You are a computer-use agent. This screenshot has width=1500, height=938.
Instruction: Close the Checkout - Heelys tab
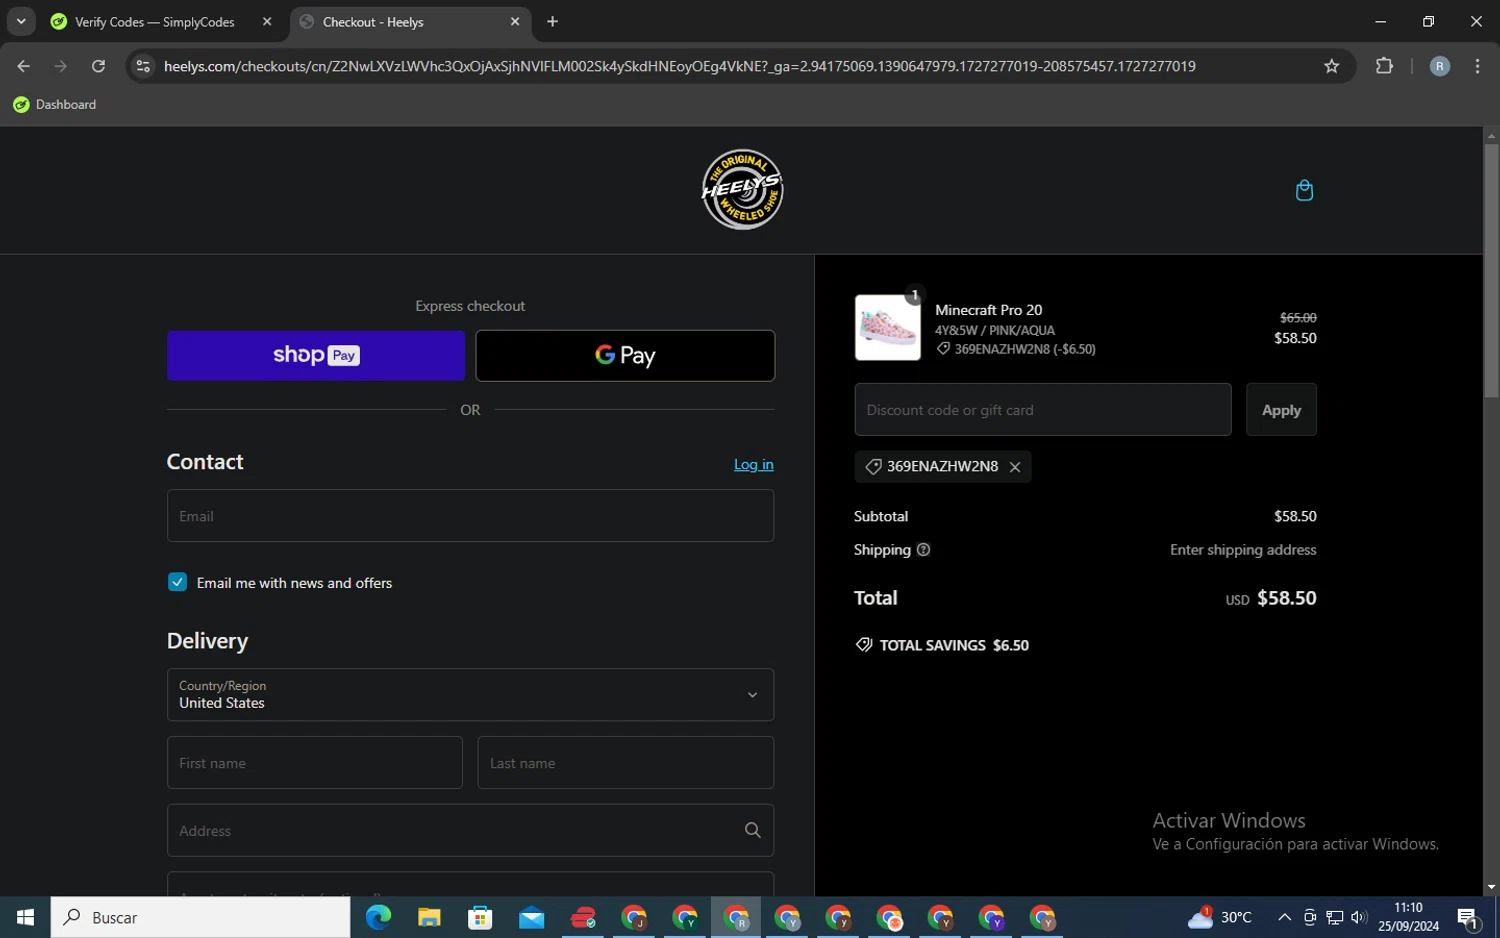pos(515,21)
